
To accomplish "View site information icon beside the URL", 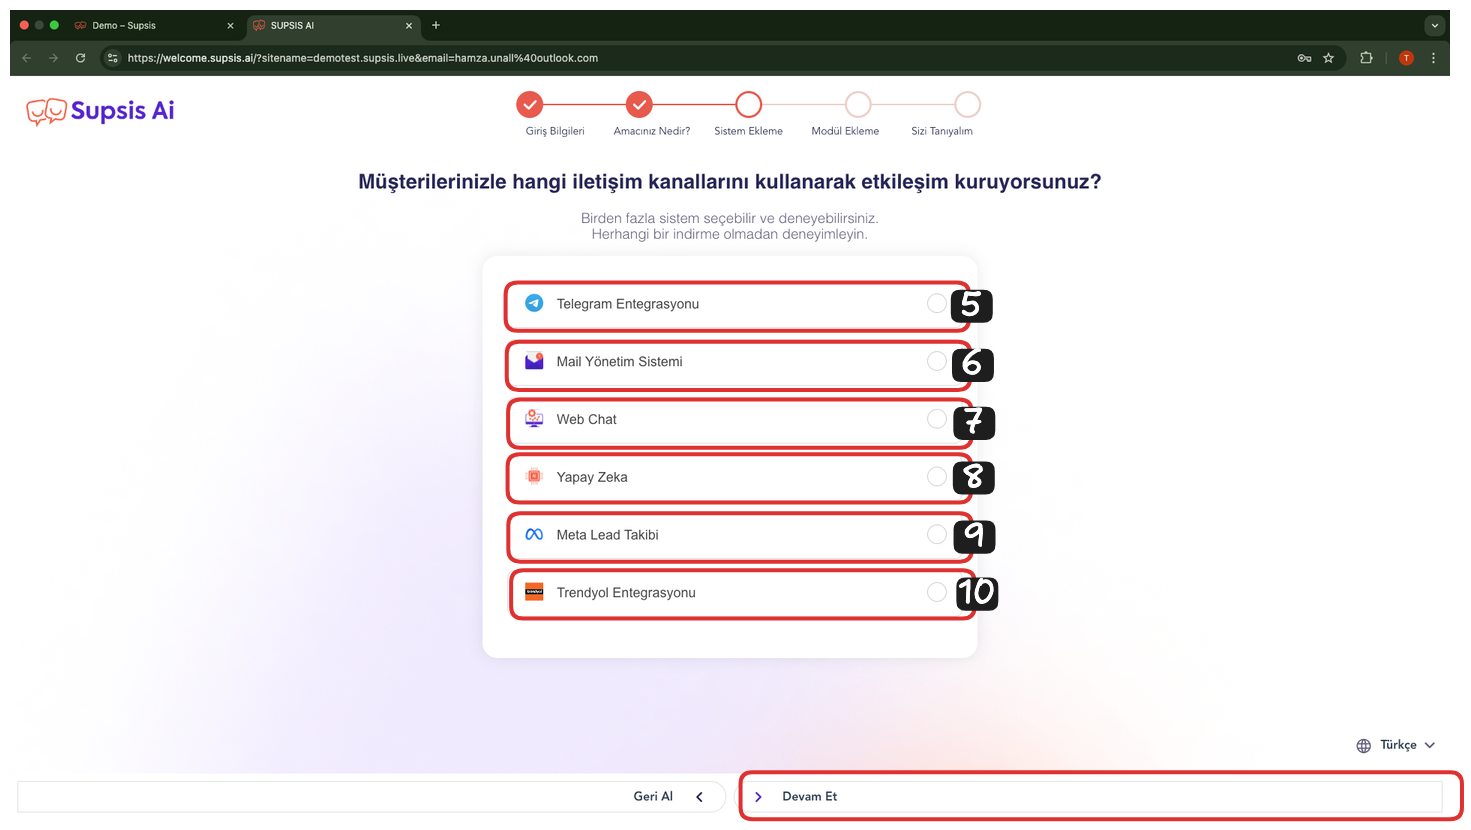I will point(113,58).
